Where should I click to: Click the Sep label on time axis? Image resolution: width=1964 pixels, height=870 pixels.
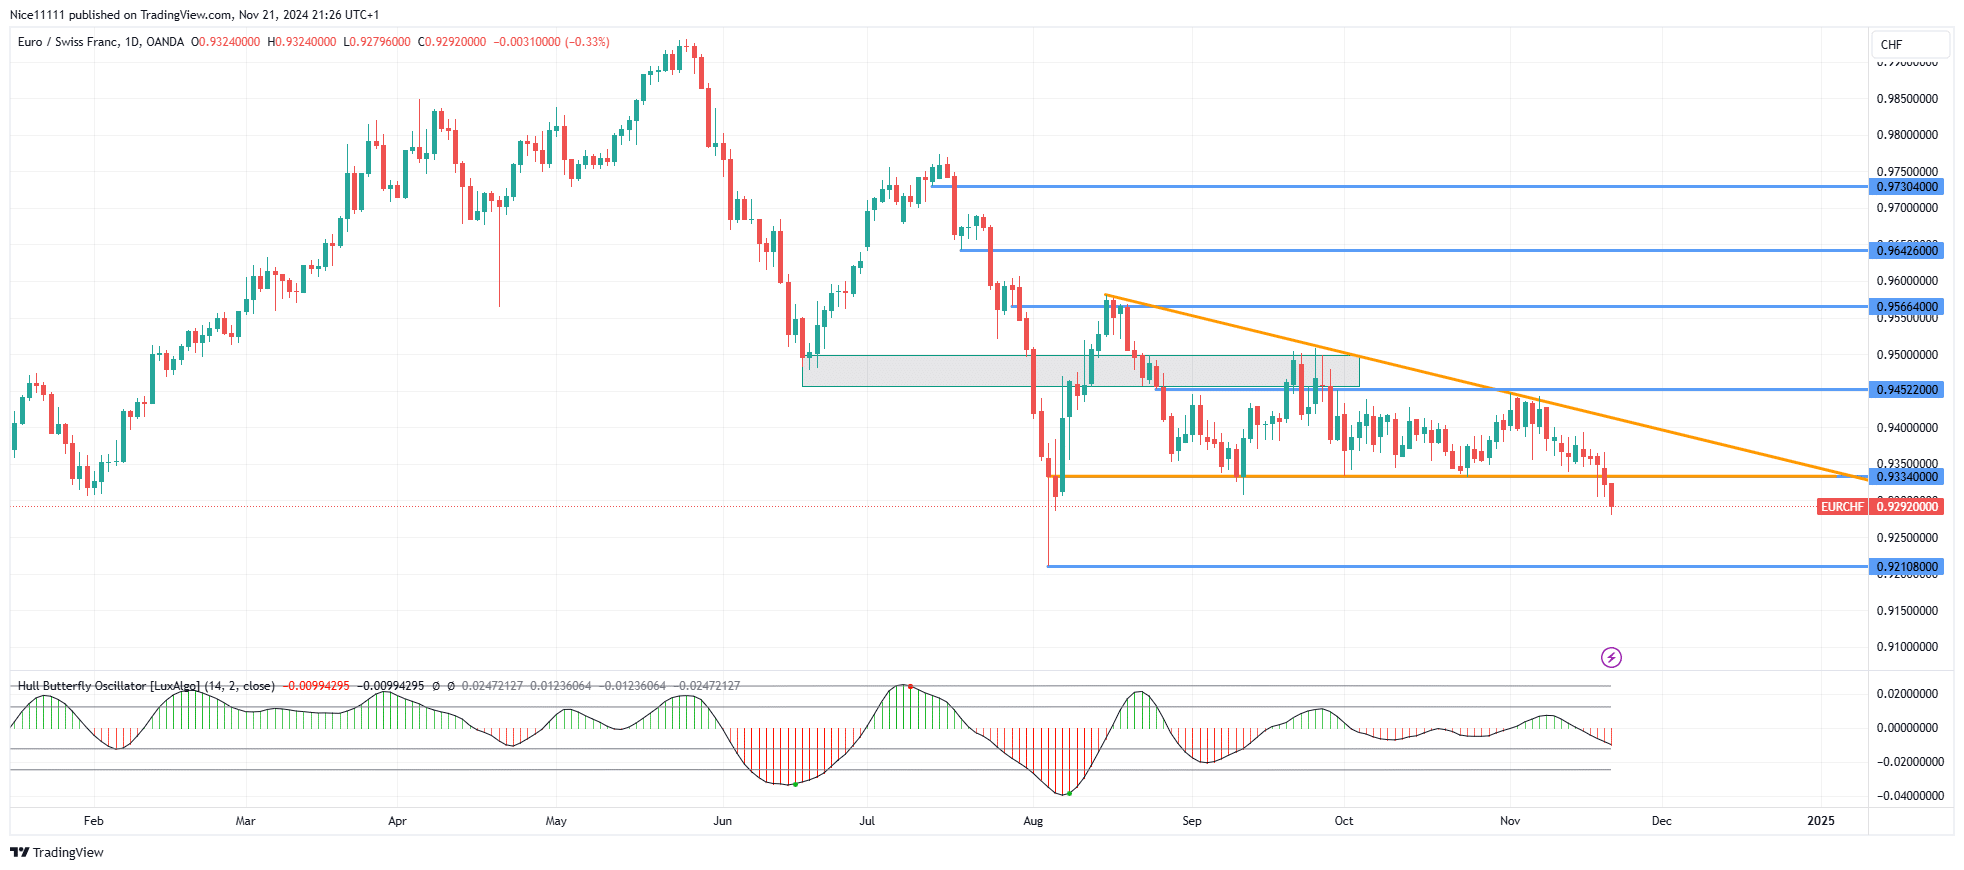click(1192, 821)
